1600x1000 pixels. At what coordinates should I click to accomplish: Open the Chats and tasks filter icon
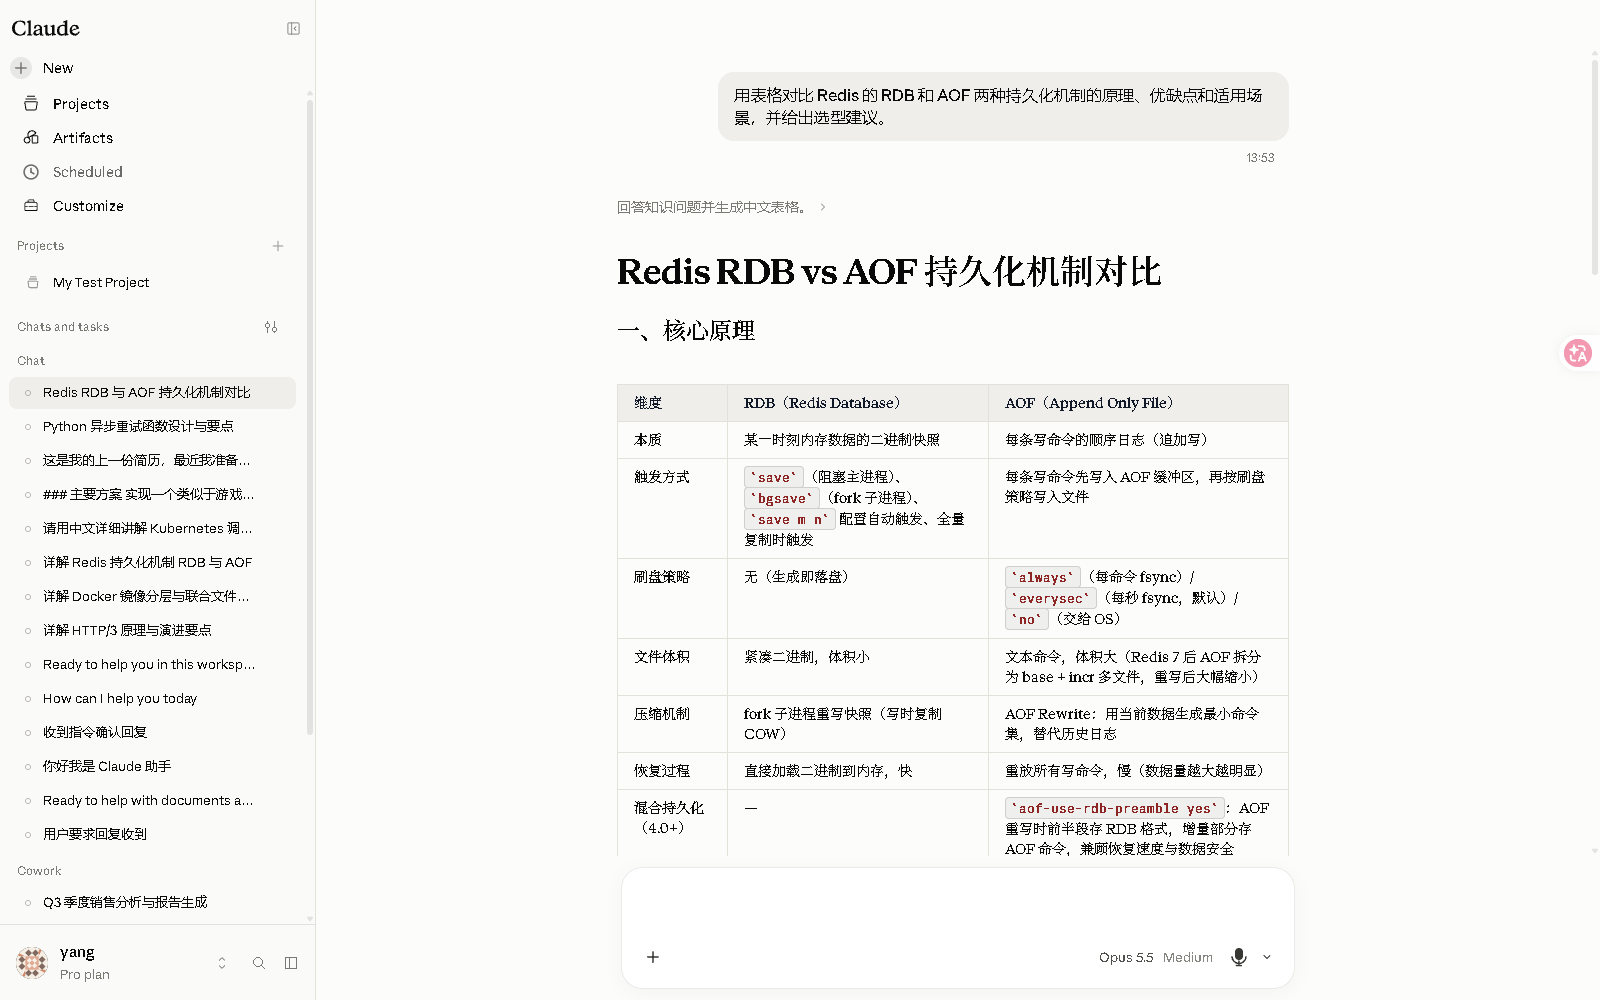point(271,327)
